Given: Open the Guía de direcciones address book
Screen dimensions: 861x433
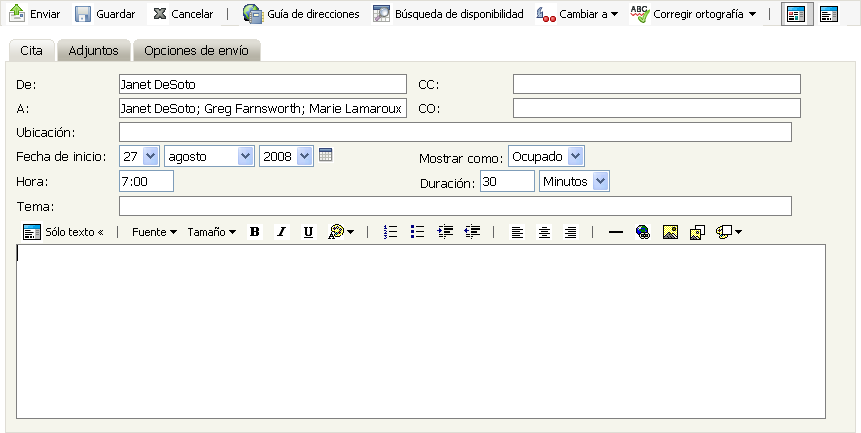Looking at the screenshot, I should tap(301, 14).
